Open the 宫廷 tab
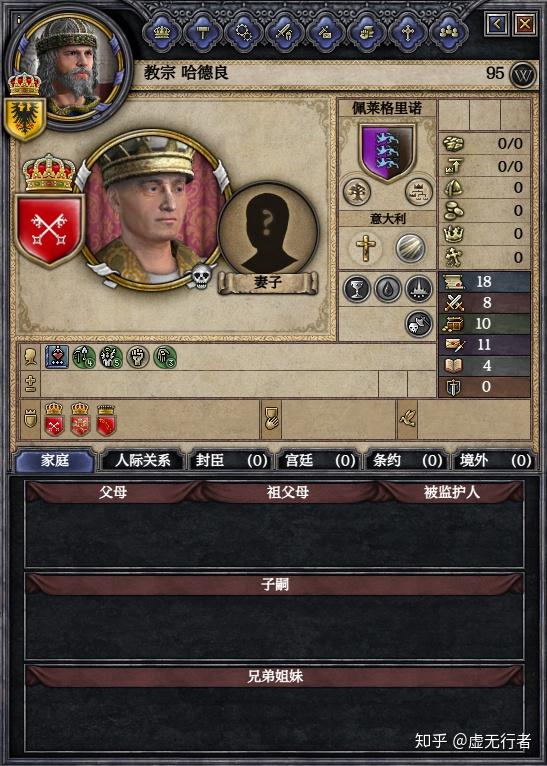 [x=319, y=461]
